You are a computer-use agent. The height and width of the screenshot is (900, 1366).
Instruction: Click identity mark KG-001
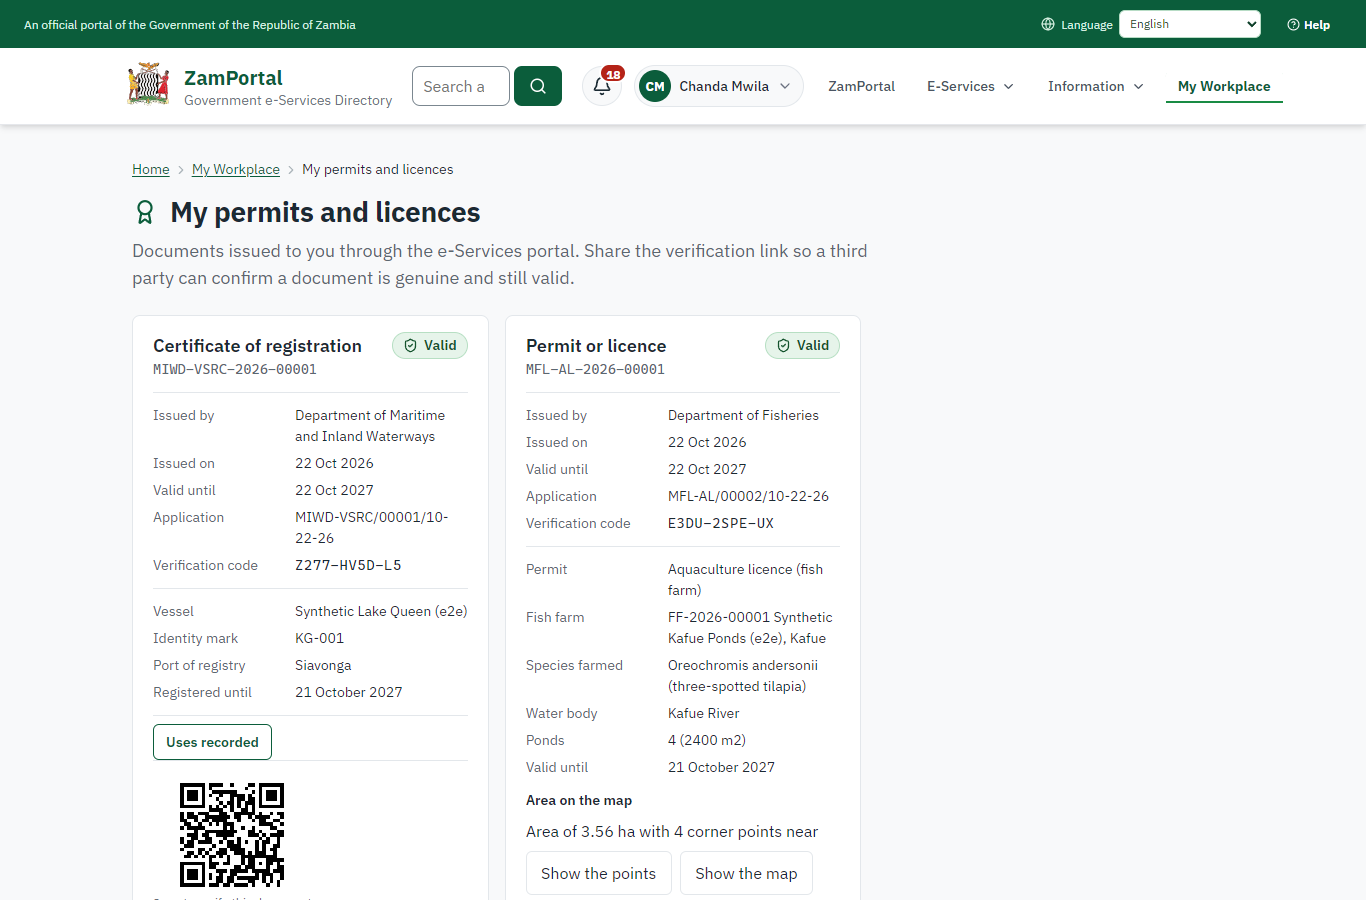[x=320, y=638]
